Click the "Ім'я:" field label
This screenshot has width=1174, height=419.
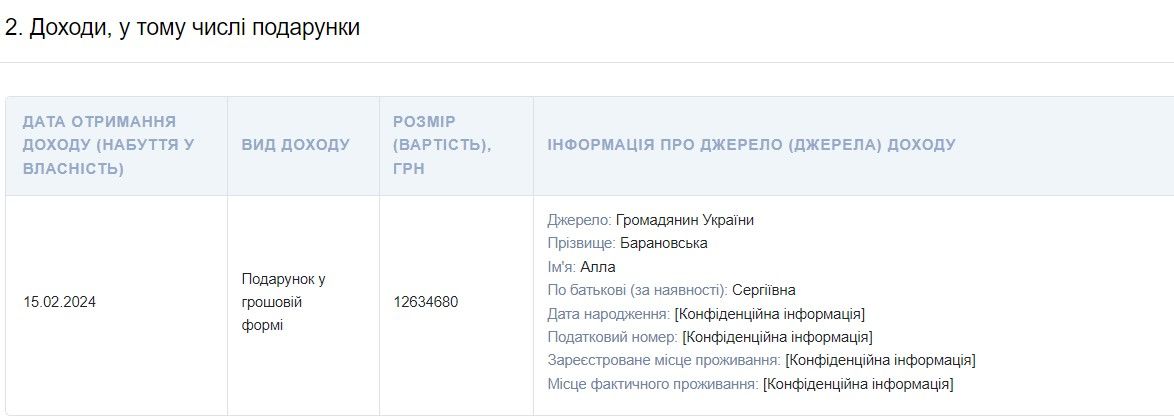[561, 267]
